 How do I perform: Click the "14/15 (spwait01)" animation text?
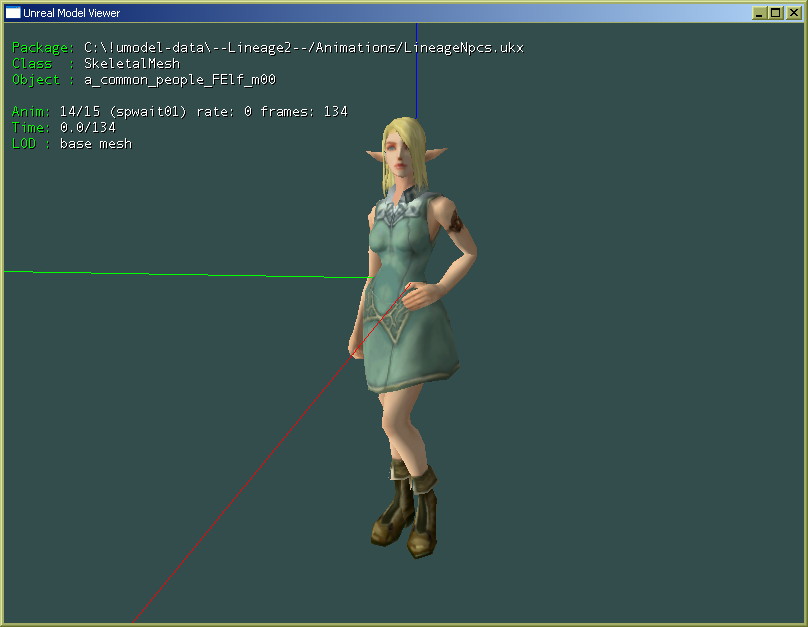[x=123, y=112]
